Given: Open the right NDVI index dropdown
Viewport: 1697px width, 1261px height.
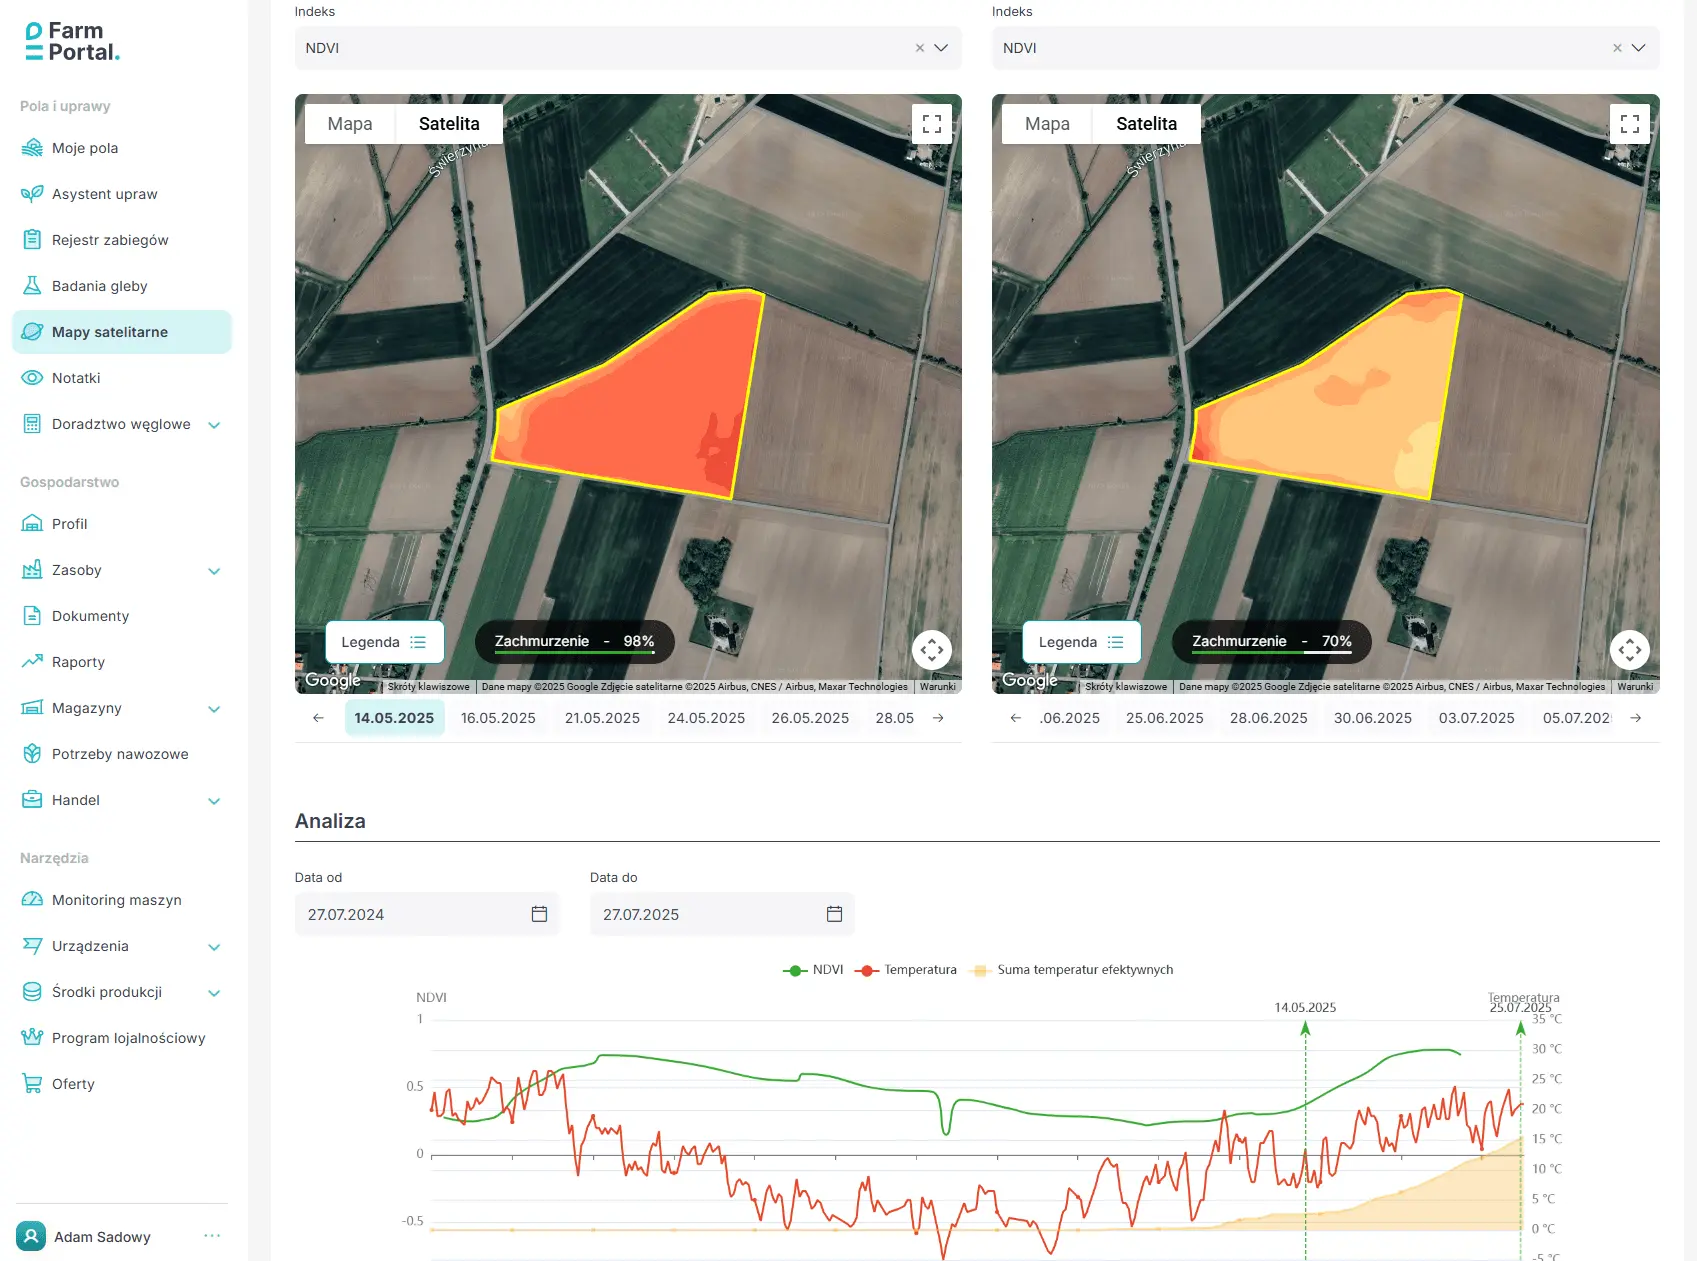Looking at the screenshot, I should coord(1638,48).
